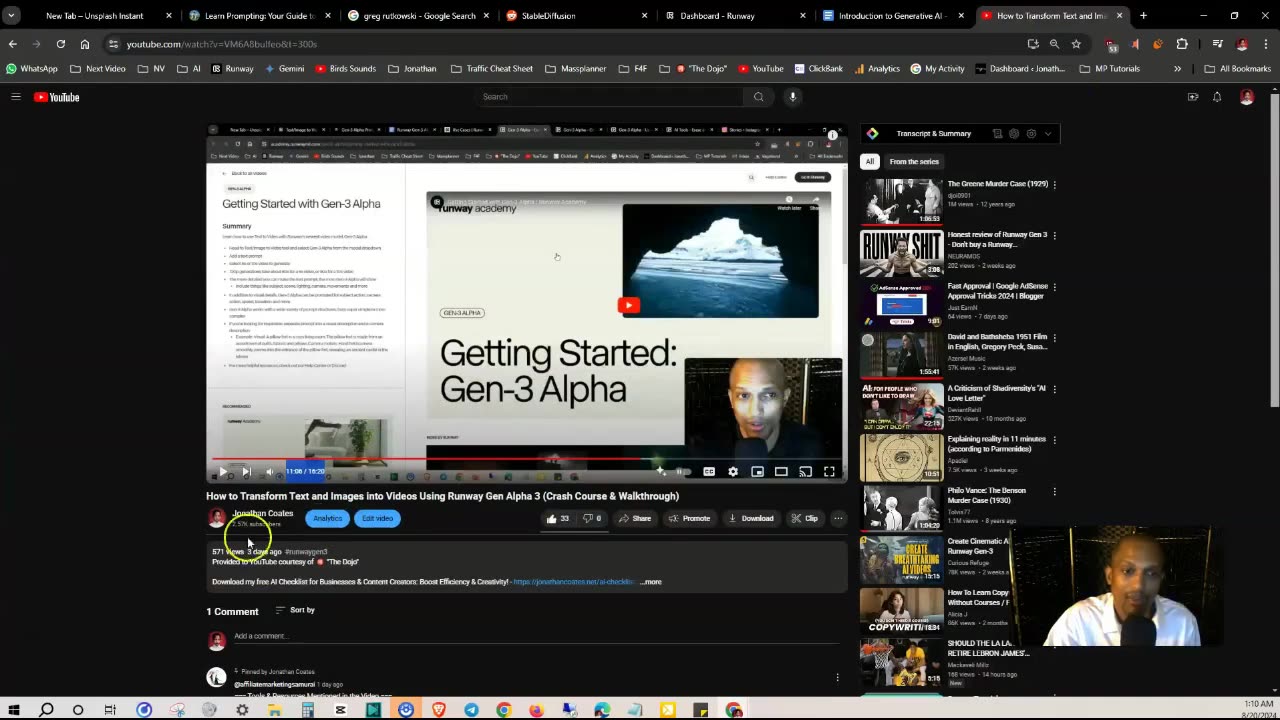
Task: Dislike the video with thumbs down
Action: coord(592,518)
